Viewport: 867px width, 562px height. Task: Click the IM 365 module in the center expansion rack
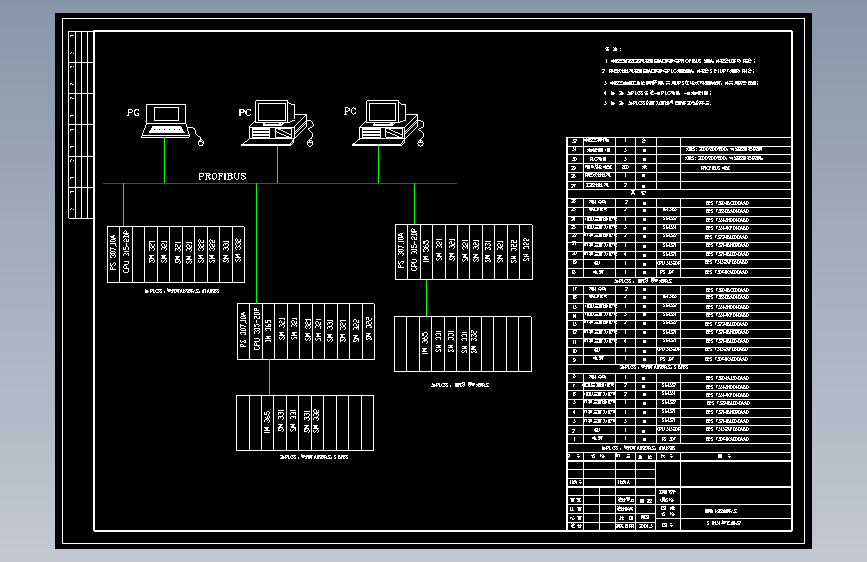pos(267,423)
